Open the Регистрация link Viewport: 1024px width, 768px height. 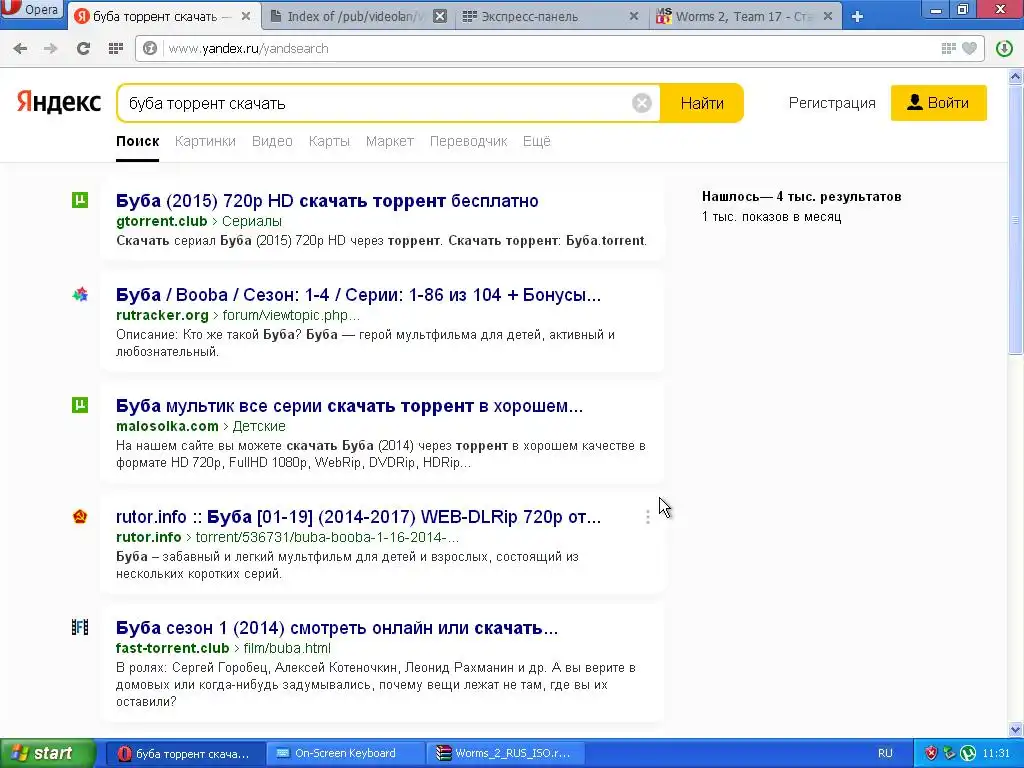click(832, 103)
